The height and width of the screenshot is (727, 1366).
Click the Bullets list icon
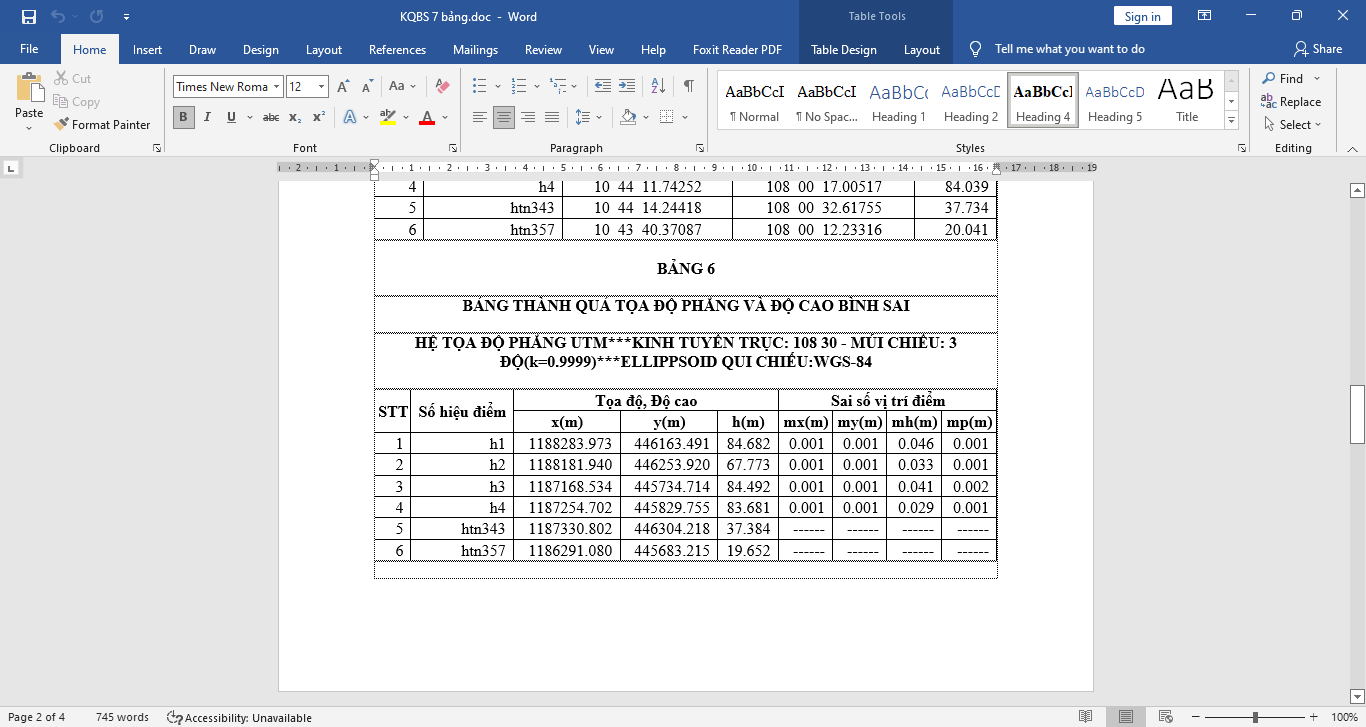pyautogui.click(x=480, y=86)
